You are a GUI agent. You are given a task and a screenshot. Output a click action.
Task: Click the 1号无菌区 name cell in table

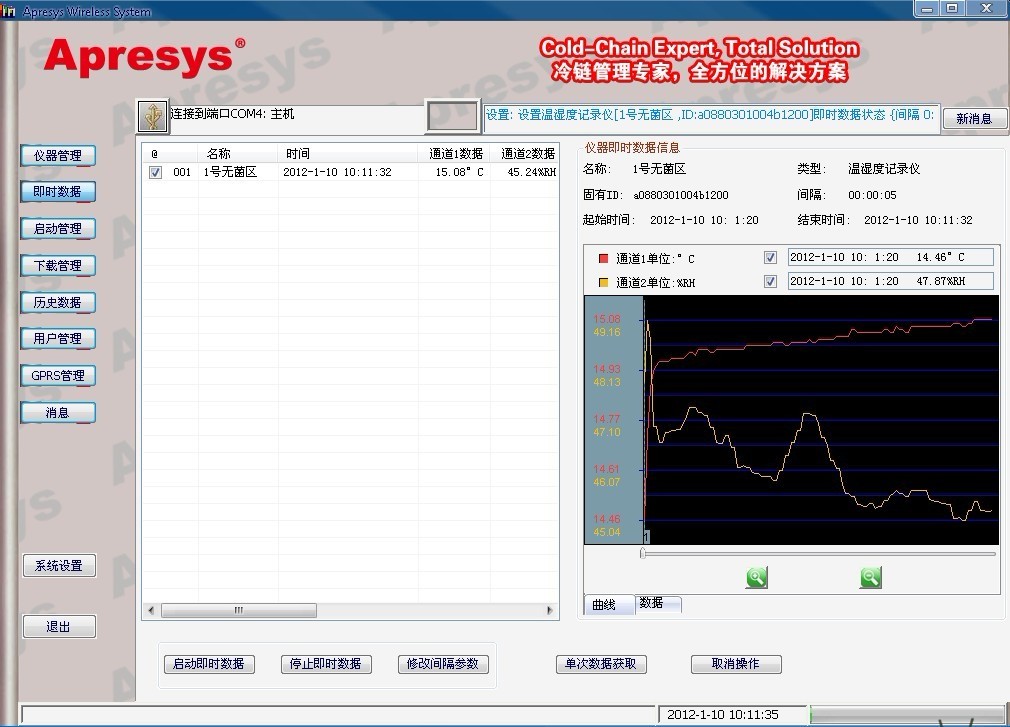(x=231, y=173)
